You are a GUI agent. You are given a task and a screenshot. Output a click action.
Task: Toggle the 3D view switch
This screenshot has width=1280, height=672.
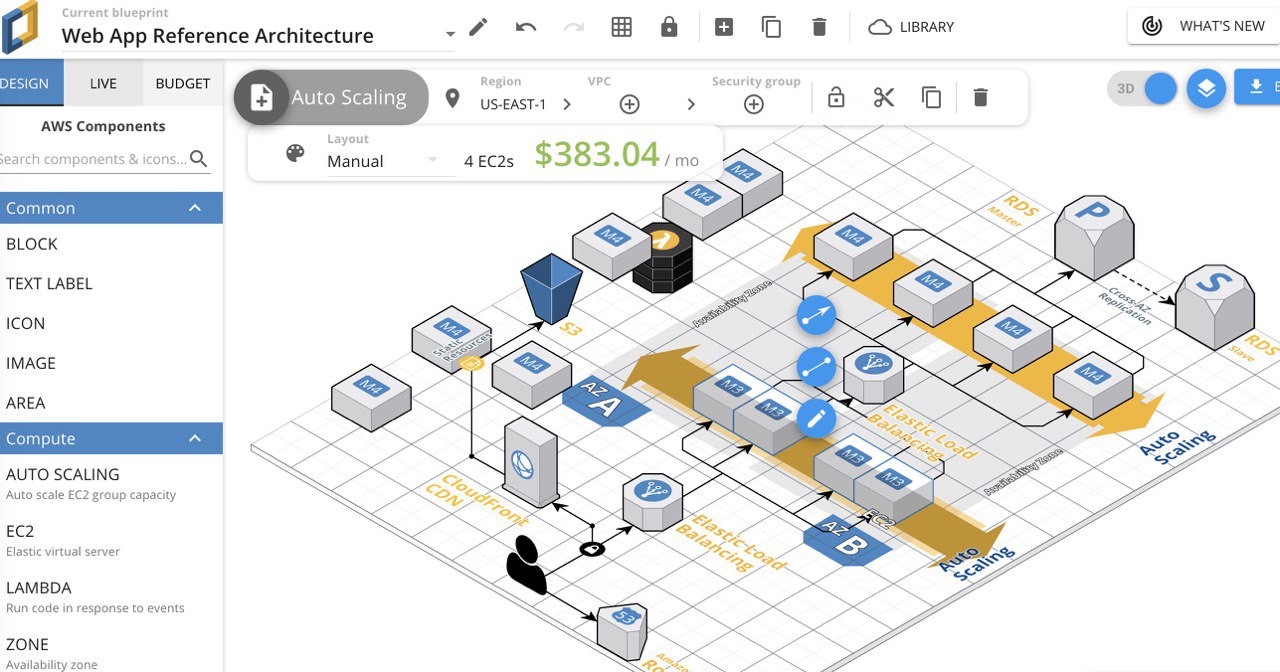click(1143, 88)
